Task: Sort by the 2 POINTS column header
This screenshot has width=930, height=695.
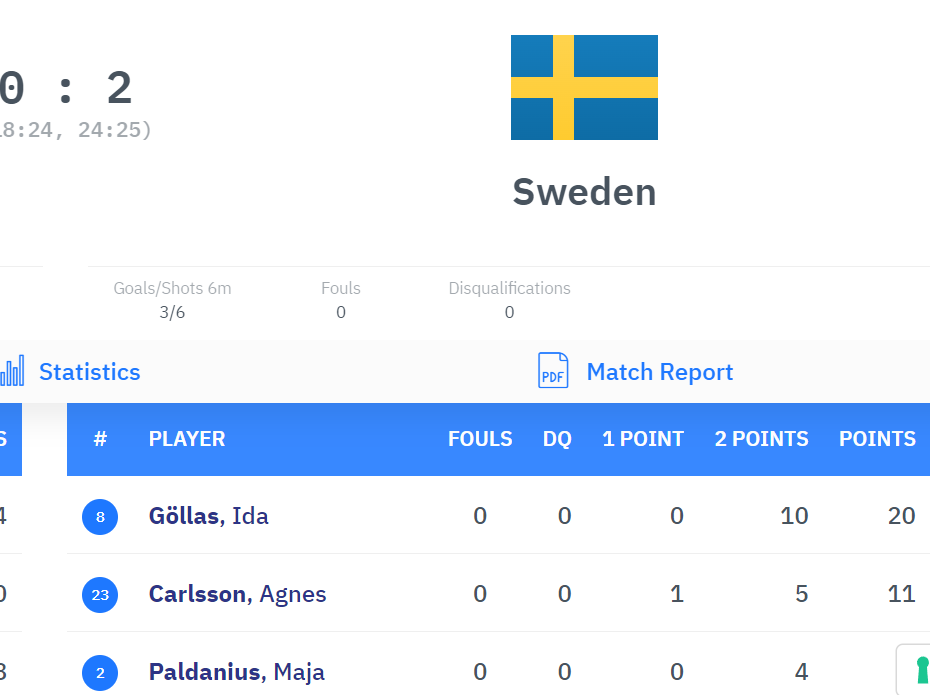Action: tap(761, 439)
